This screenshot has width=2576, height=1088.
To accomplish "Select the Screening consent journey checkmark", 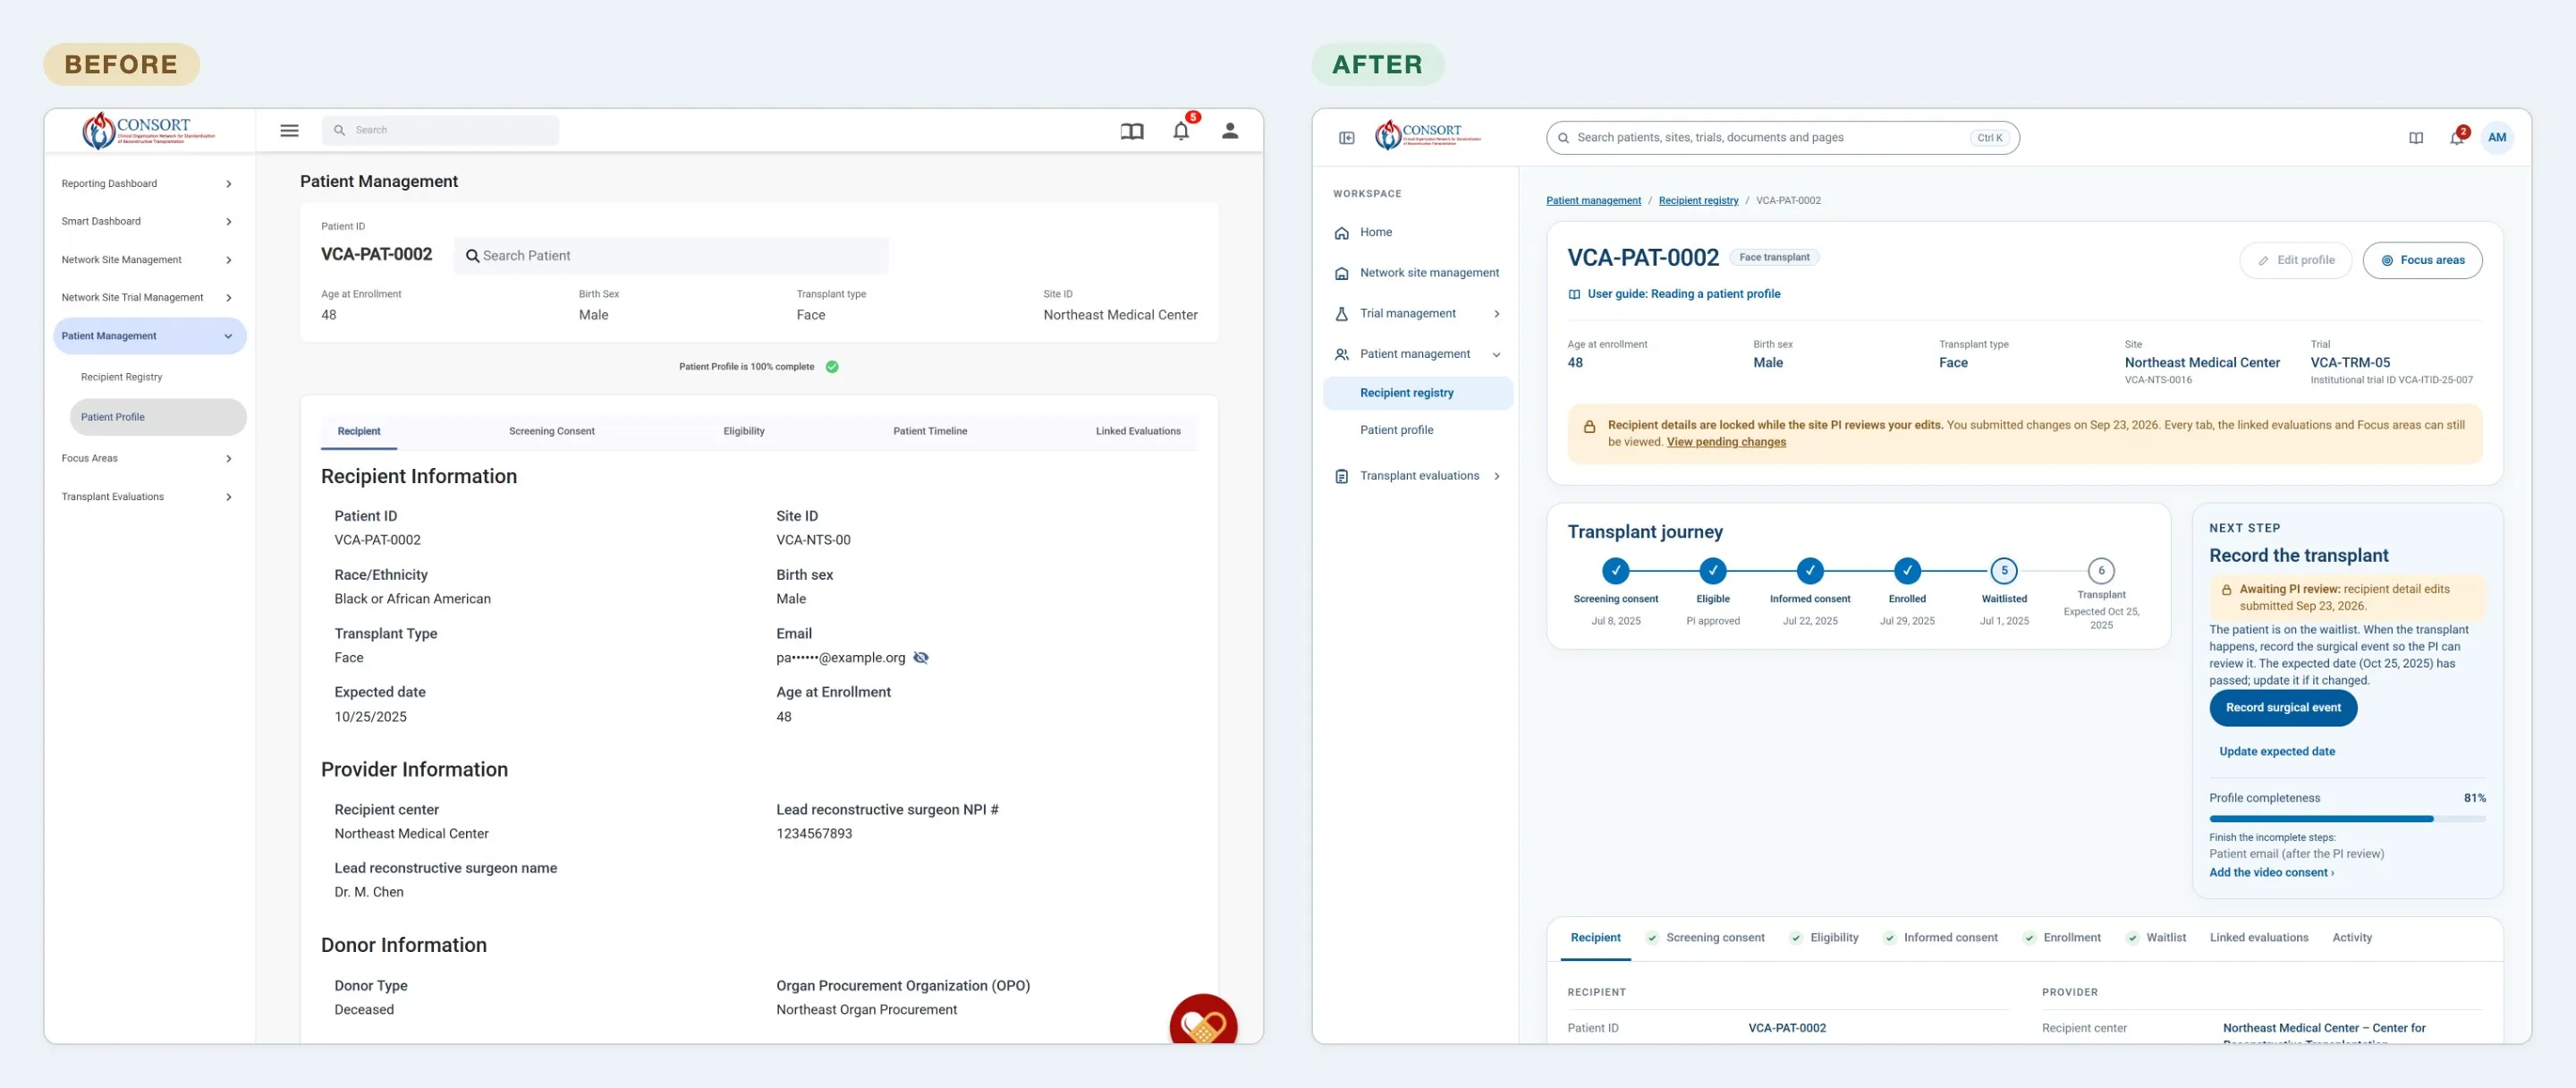I will (x=1616, y=571).
